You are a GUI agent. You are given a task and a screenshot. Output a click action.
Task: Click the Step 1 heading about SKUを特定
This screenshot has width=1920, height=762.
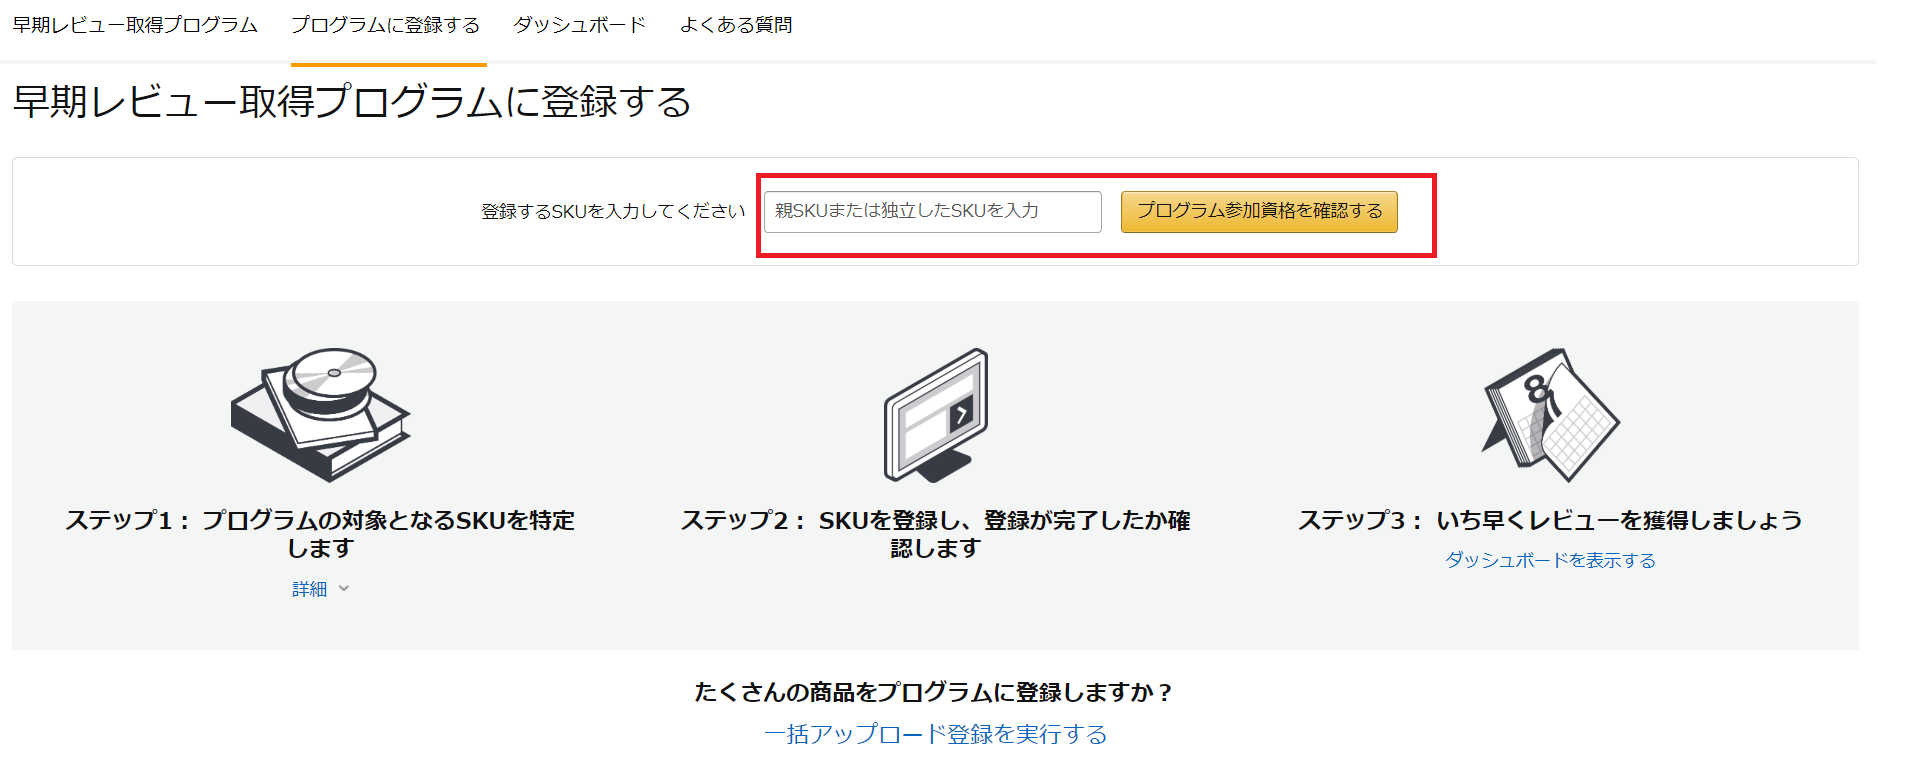click(x=320, y=534)
